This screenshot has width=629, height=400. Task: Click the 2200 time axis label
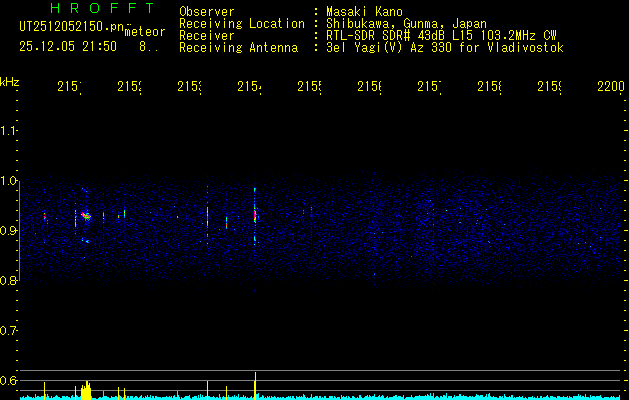pyautogui.click(x=611, y=87)
